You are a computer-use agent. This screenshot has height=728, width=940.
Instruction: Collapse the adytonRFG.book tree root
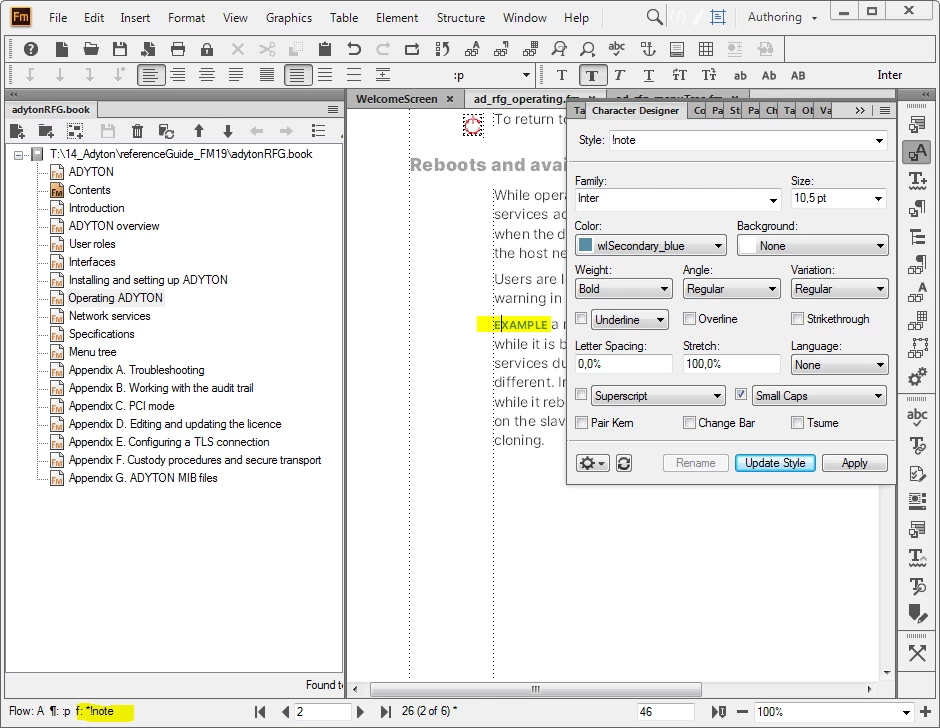pyautogui.click(x=19, y=155)
